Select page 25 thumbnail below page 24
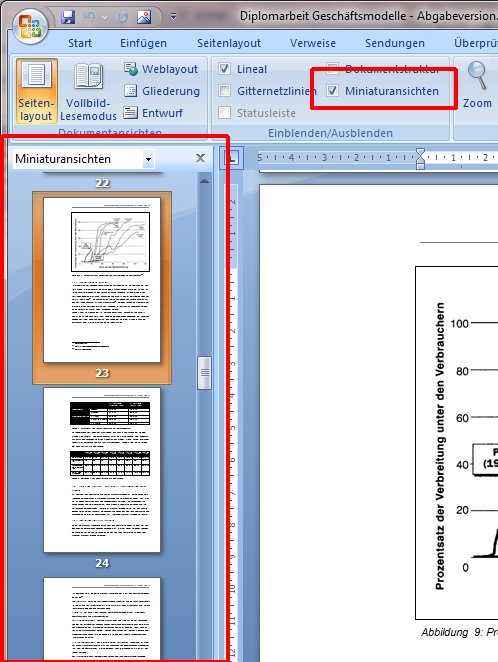This screenshot has height=662, width=498. tap(102, 619)
